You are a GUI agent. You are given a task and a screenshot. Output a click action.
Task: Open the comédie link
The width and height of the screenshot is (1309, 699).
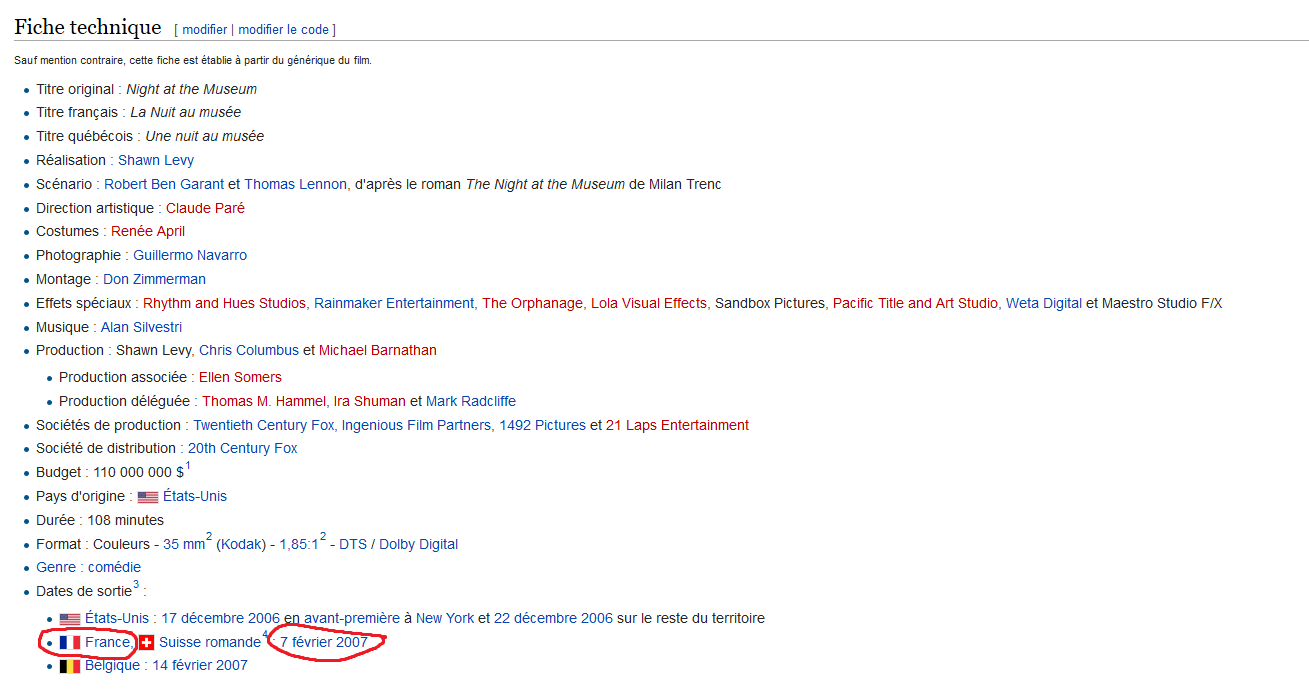pyautogui.click(x=114, y=567)
